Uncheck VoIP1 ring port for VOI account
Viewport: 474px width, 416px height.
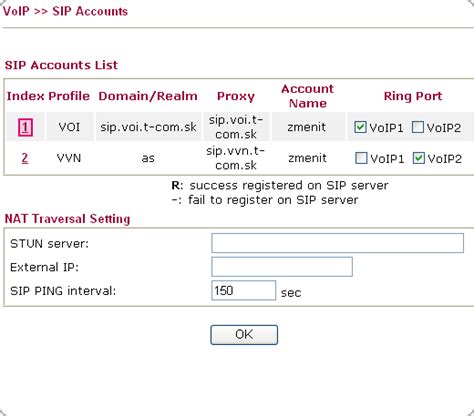pos(360,127)
